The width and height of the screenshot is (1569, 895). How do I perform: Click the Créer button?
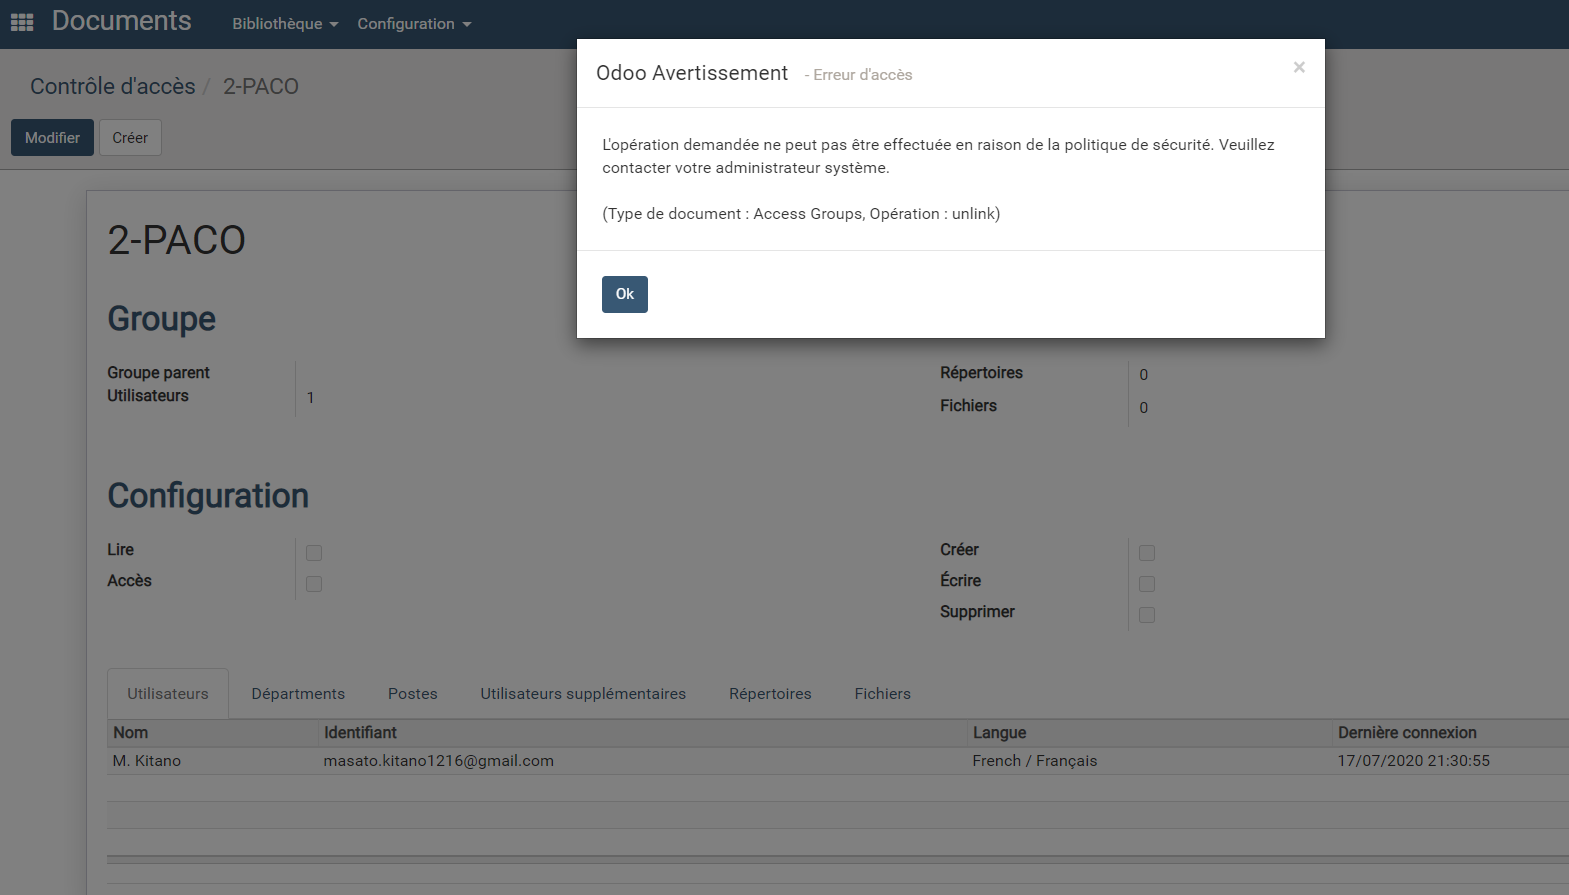130,138
